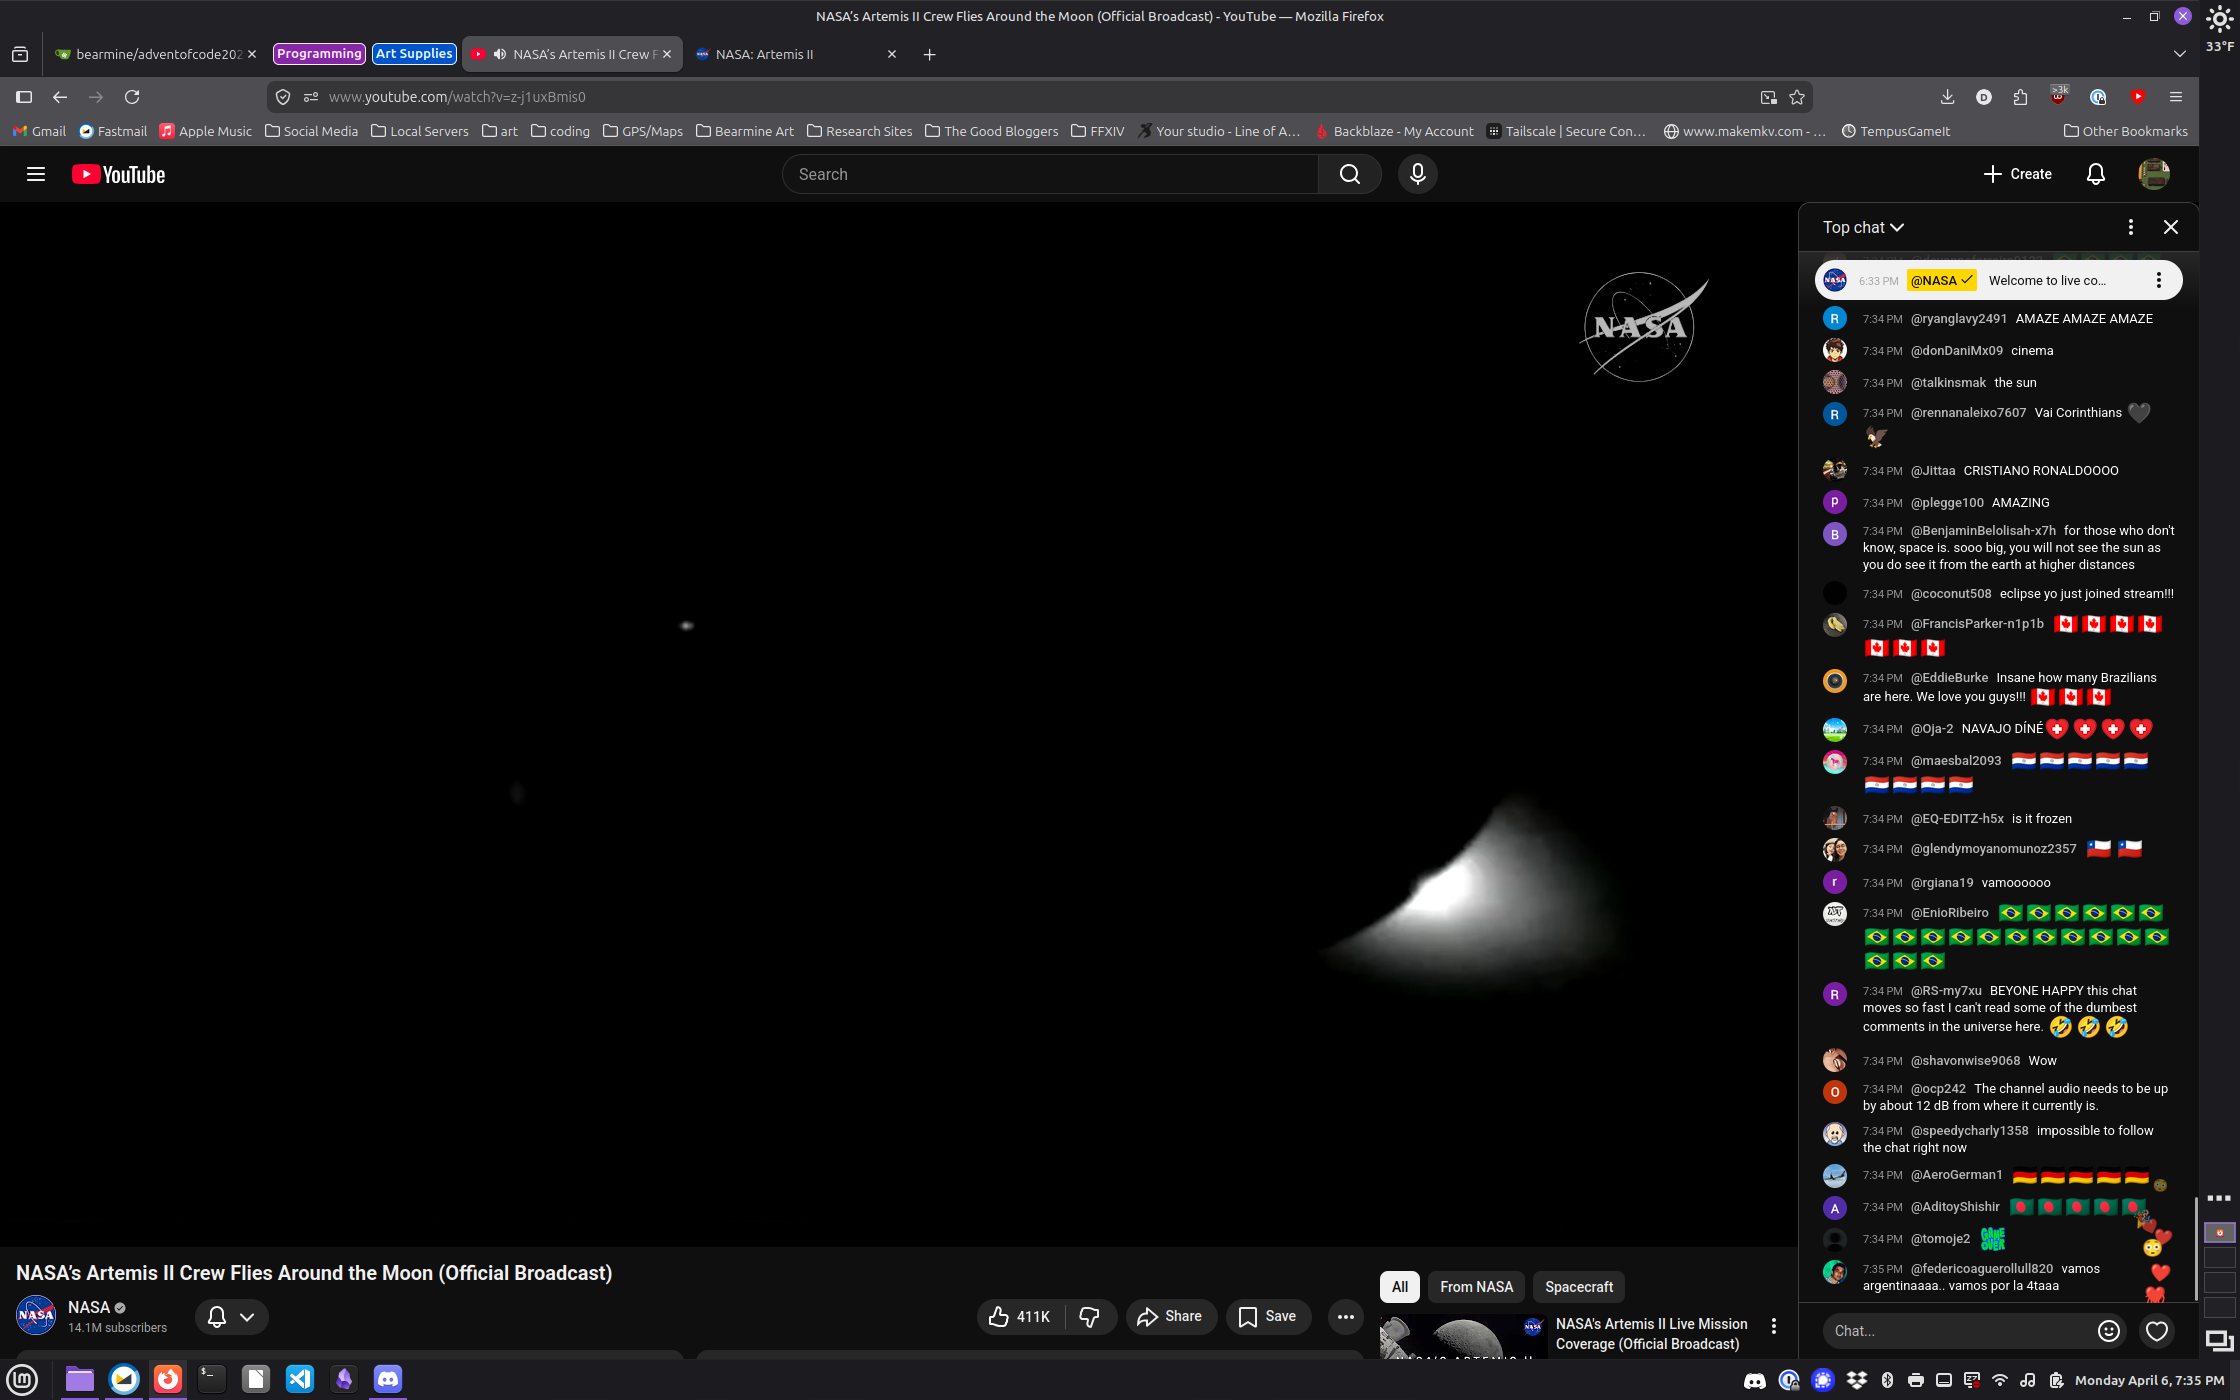2240x1400 pixels.
Task: Click the search magnifier button
Action: pos(1349,174)
